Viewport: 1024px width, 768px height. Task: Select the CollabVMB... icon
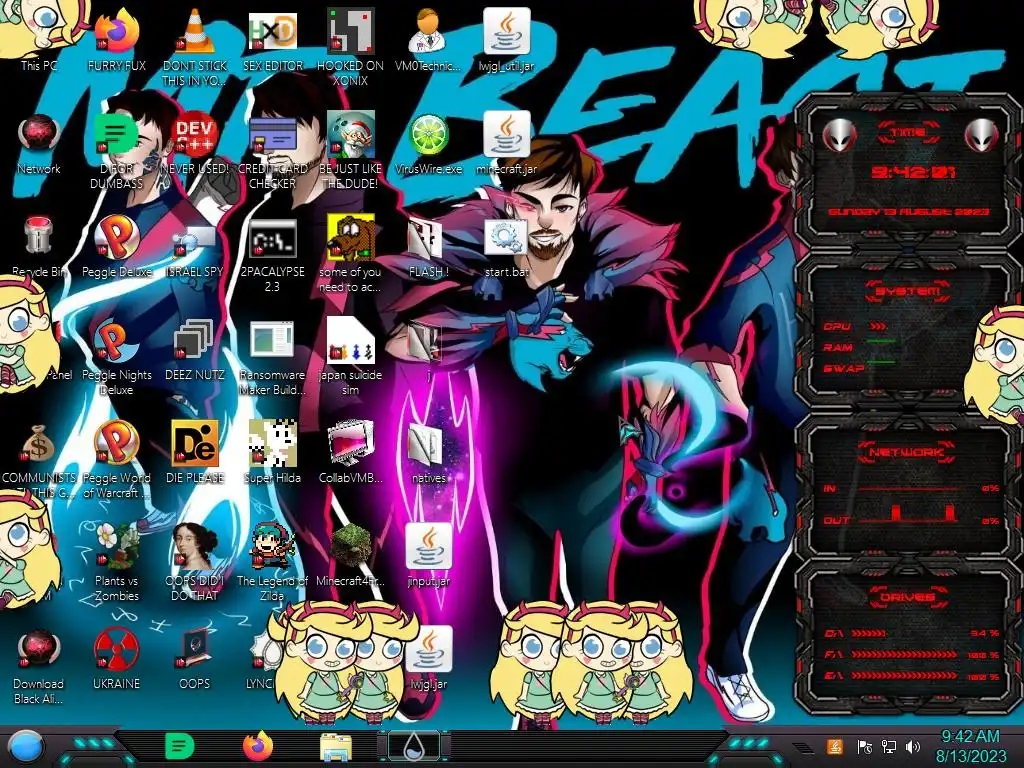tap(351, 453)
